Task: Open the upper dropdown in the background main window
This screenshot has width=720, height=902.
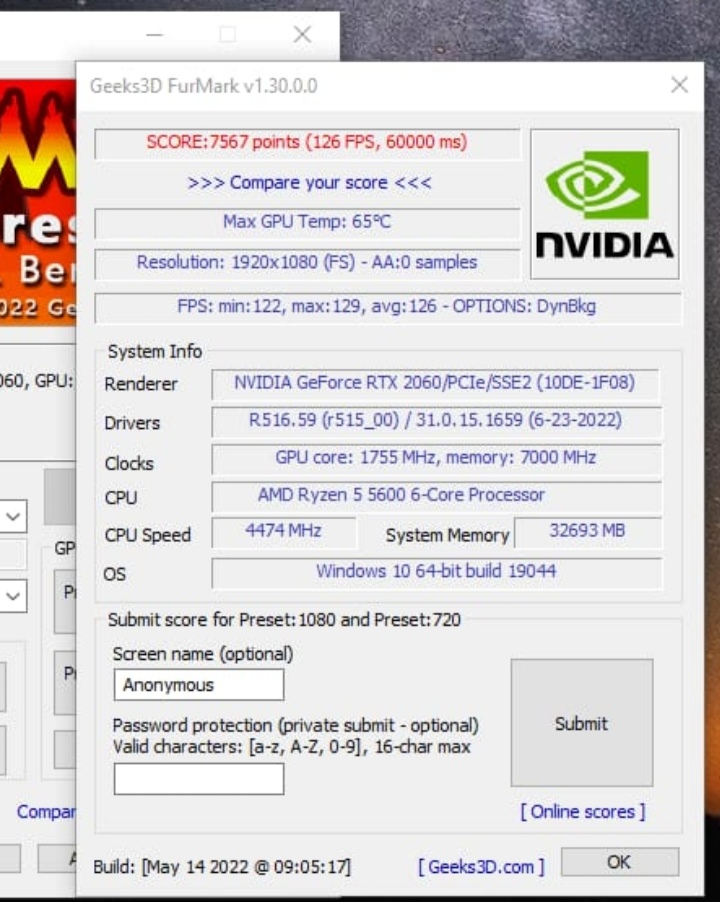Action: 13,516
